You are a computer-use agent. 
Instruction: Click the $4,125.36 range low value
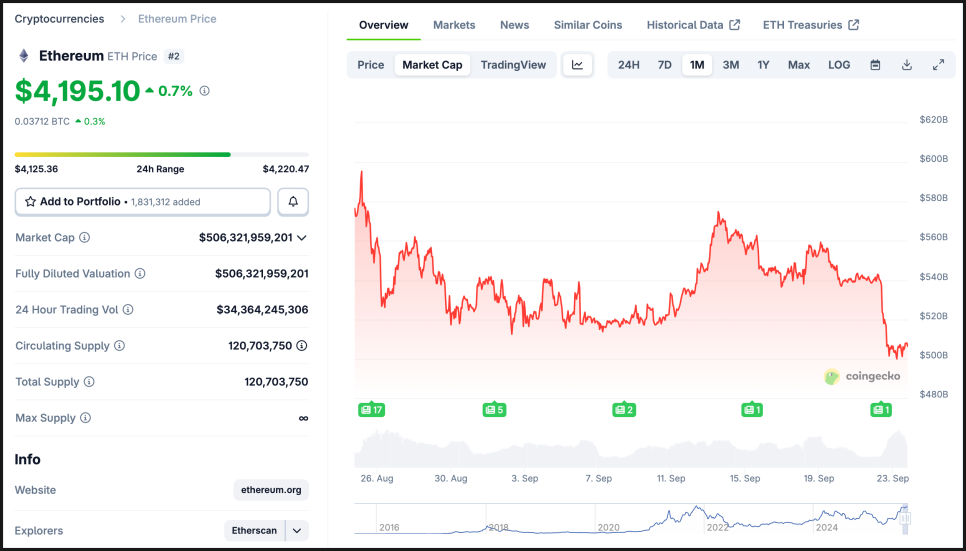[x=36, y=169]
